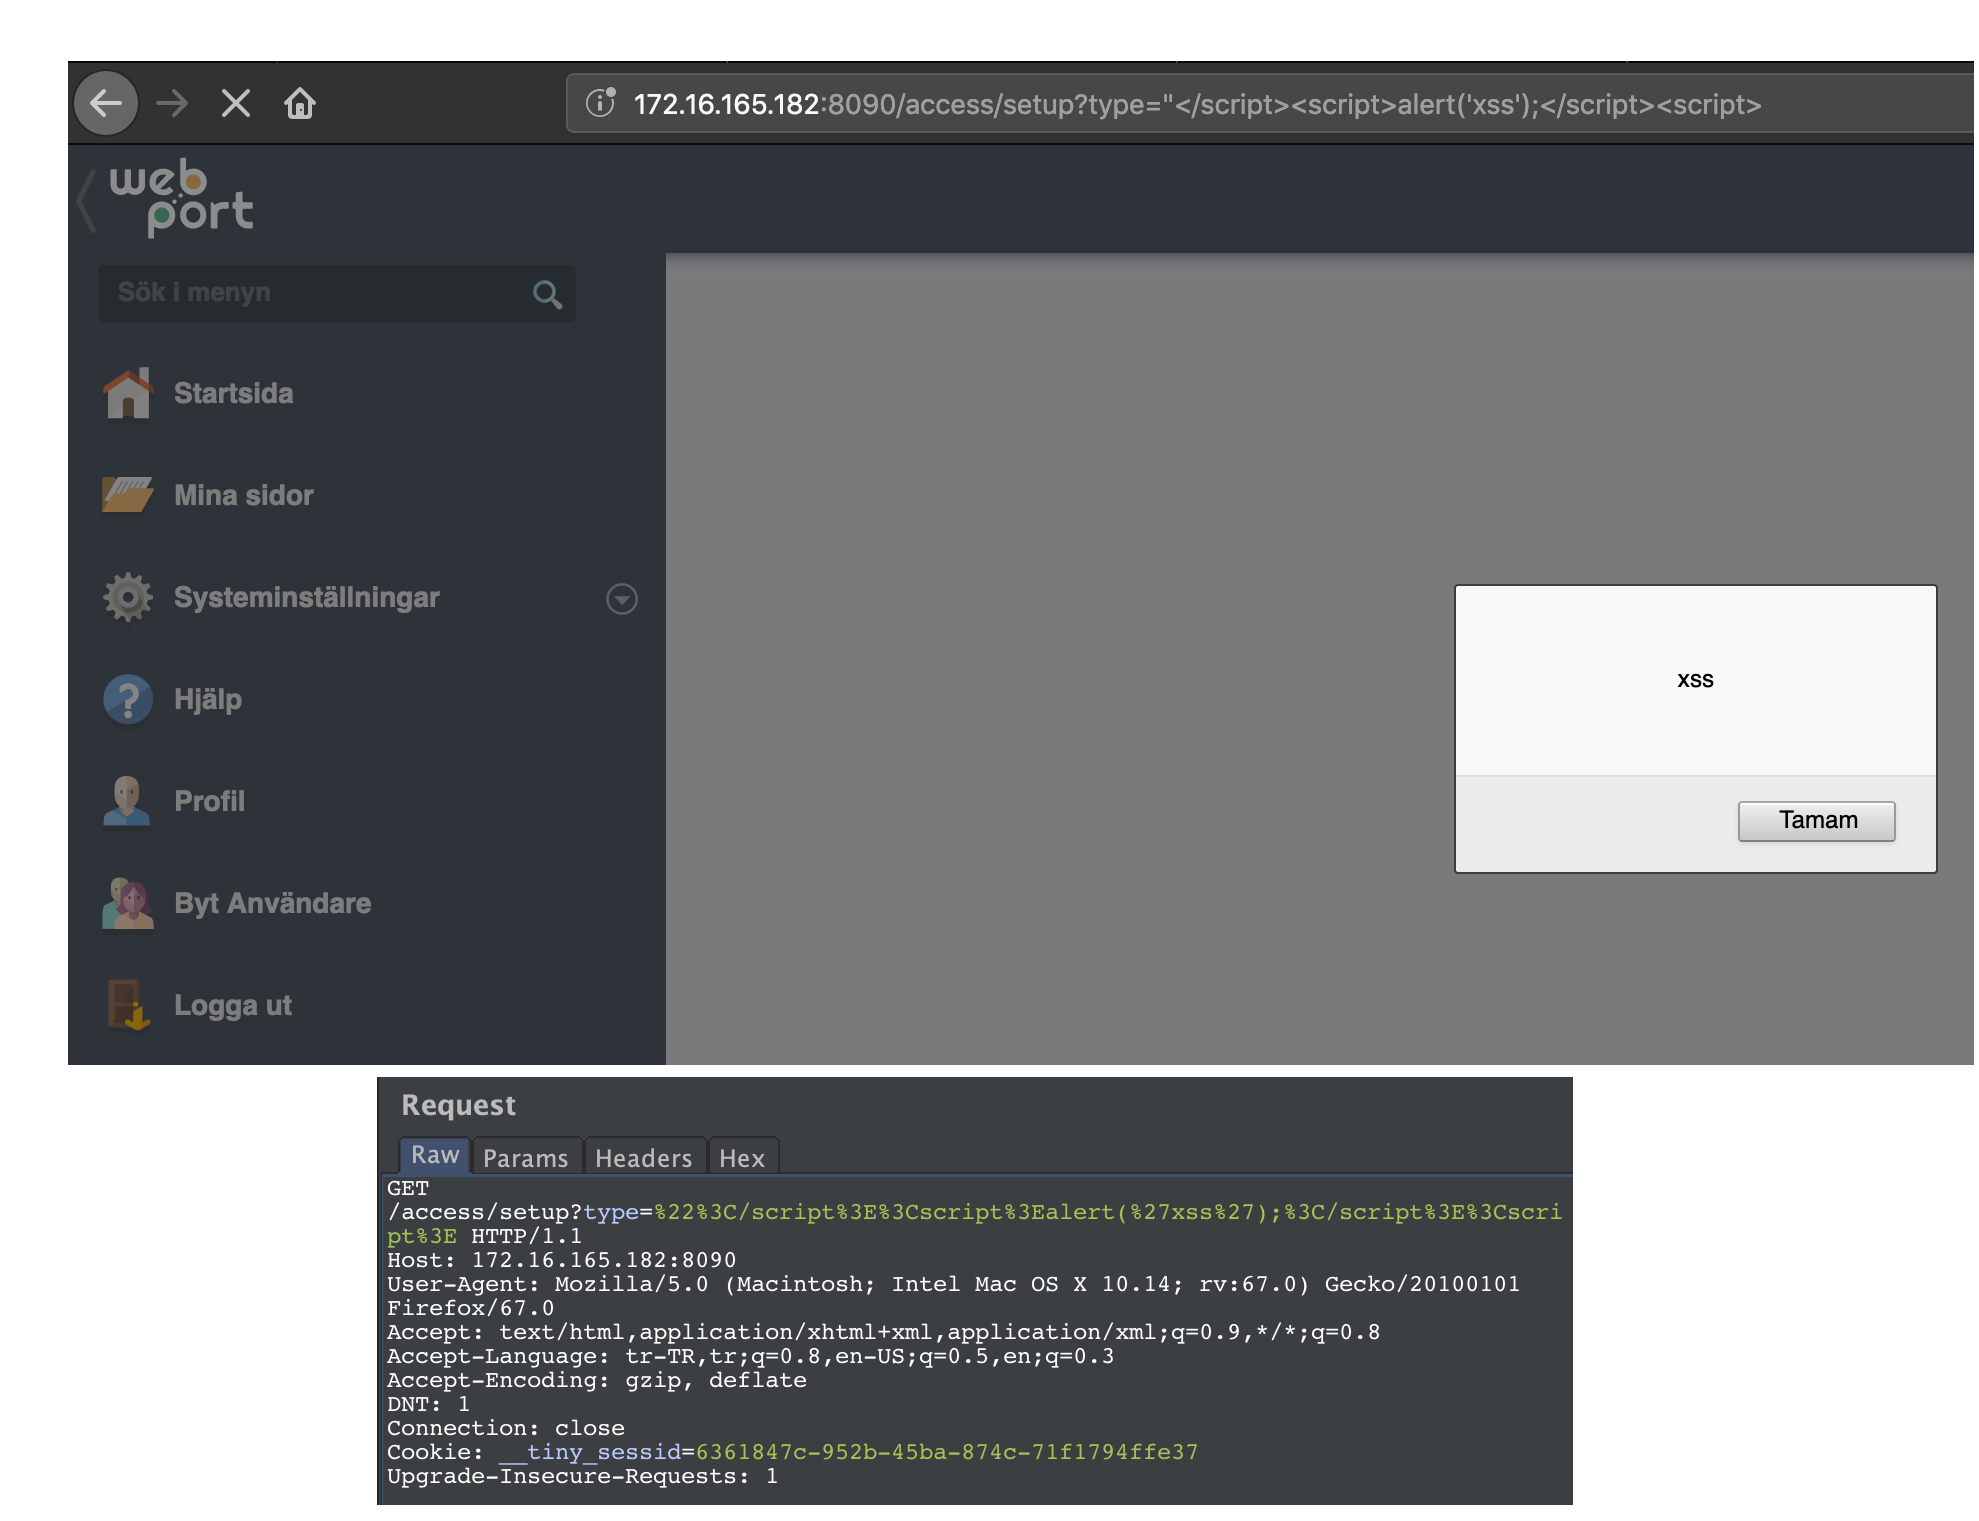Image resolution: width=1979 pixels, height=1521 pixels.
Task: Click the Hjälp question mark icon
Action: pos(128,699)
